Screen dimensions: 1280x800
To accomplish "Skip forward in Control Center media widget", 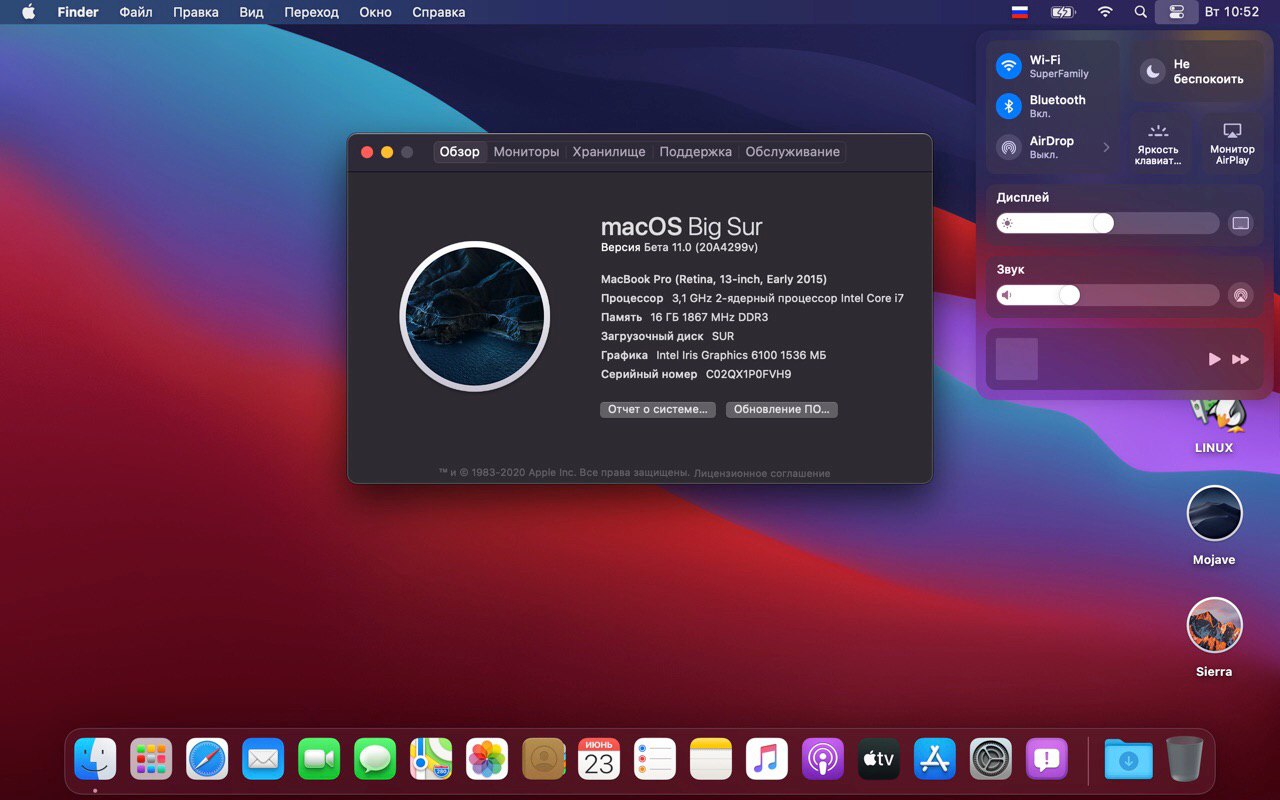I will pyautogui.click(x=1240, y=359).
